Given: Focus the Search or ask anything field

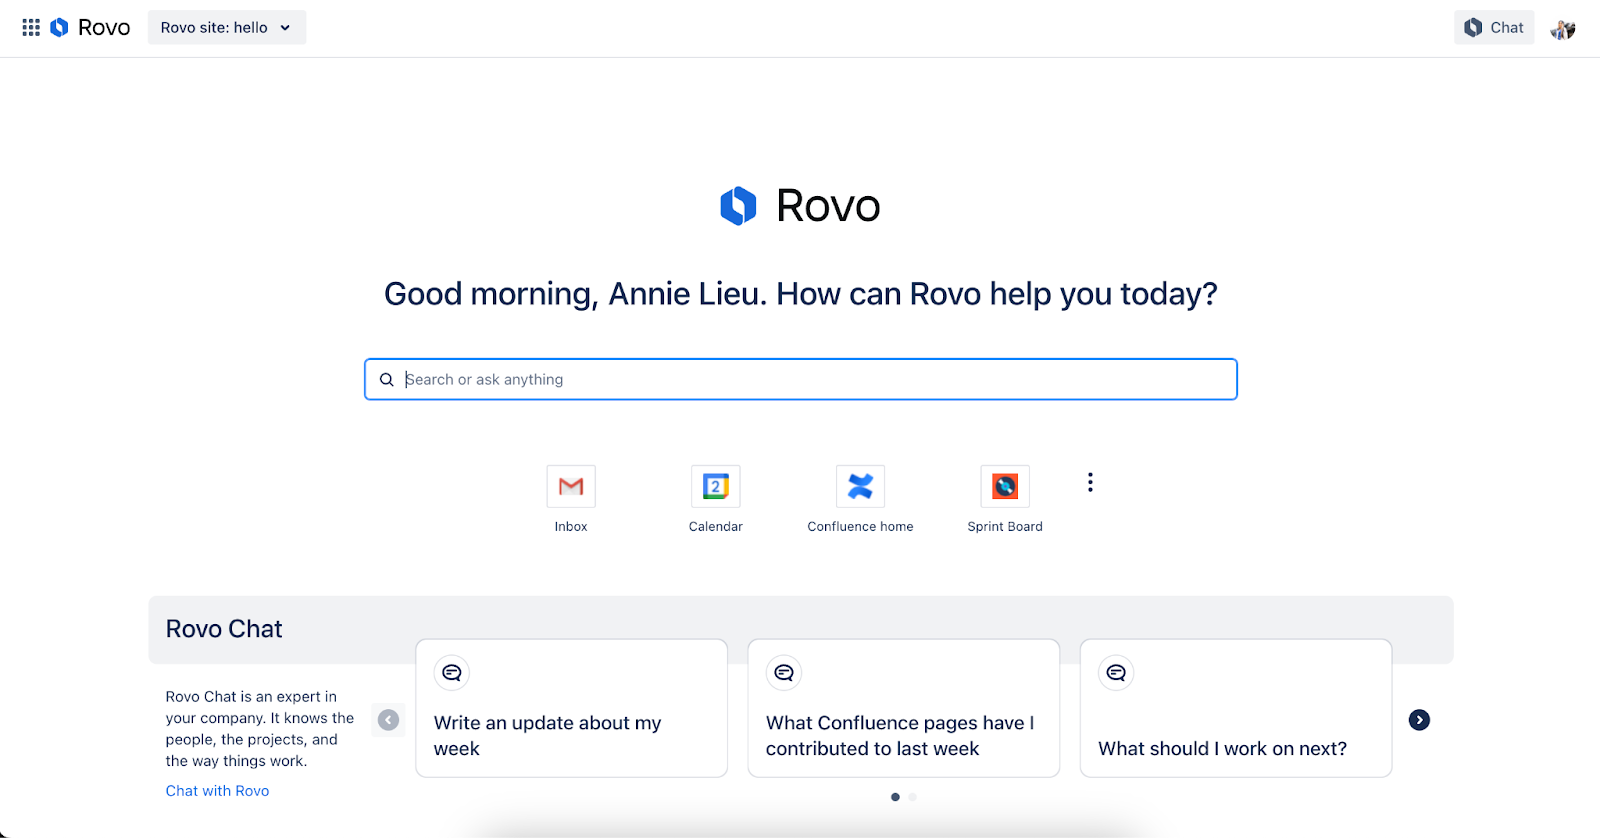Looking at the screenshot, I should point(801,379).
